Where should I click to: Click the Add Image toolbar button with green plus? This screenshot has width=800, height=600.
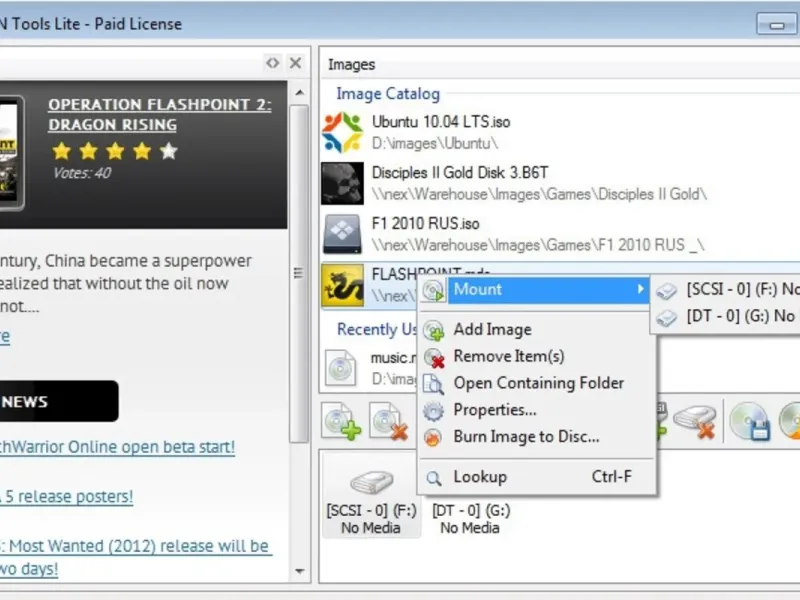pyautogui.click(x=342, y=421)
